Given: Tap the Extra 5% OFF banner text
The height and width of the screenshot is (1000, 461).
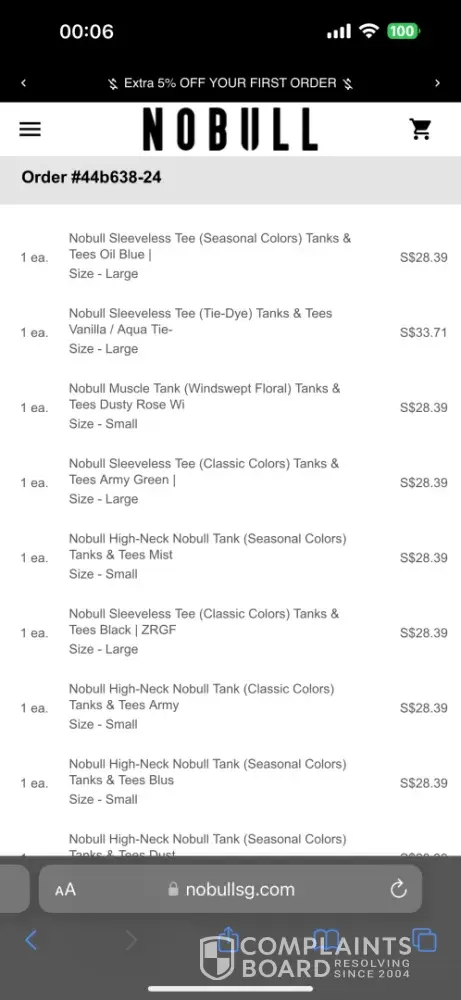Looking at the screenshot, I should point(230,83).
